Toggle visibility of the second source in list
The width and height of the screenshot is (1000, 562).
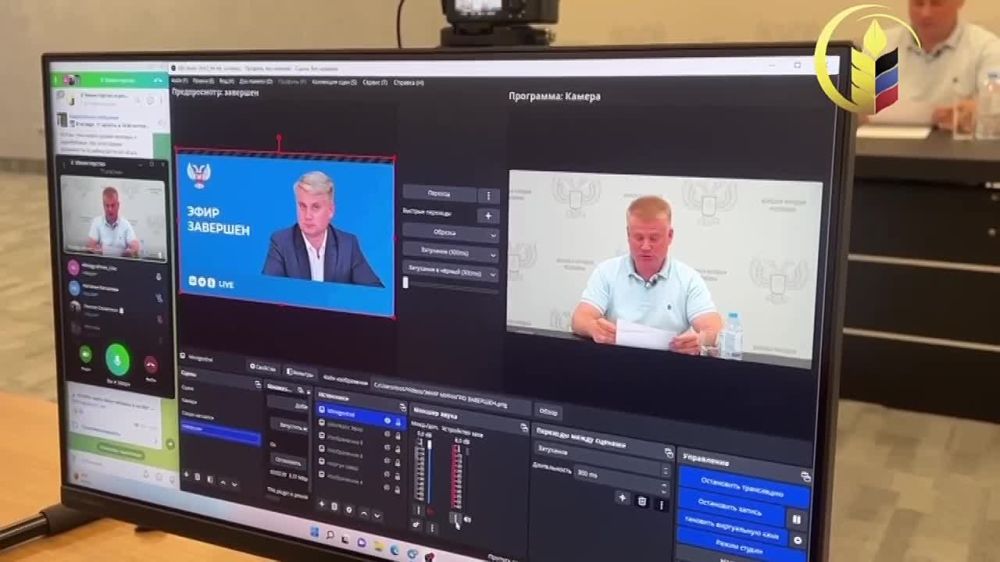point(386,434)
